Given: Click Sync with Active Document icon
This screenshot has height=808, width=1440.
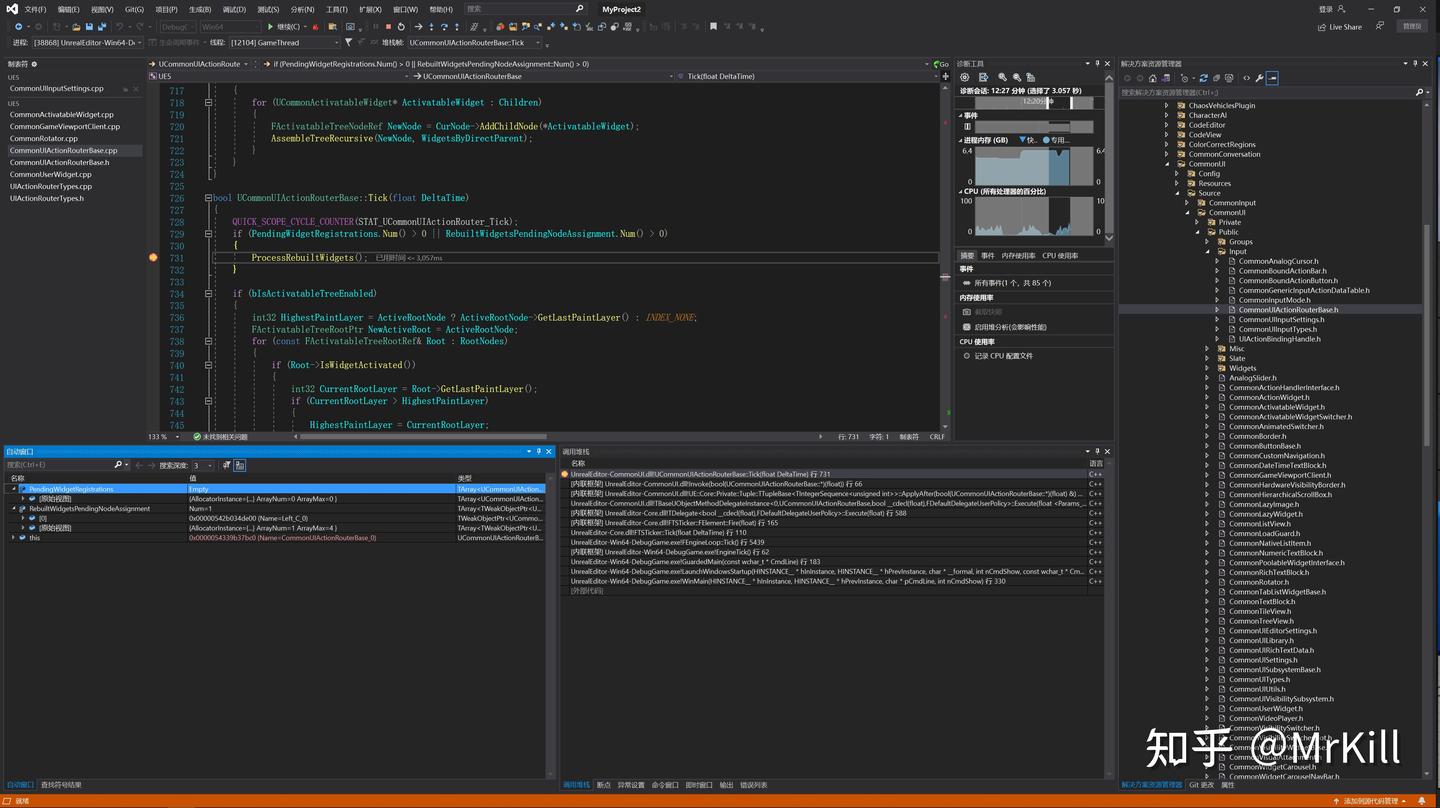Looking at the screenshot, I should [1203, 78].
